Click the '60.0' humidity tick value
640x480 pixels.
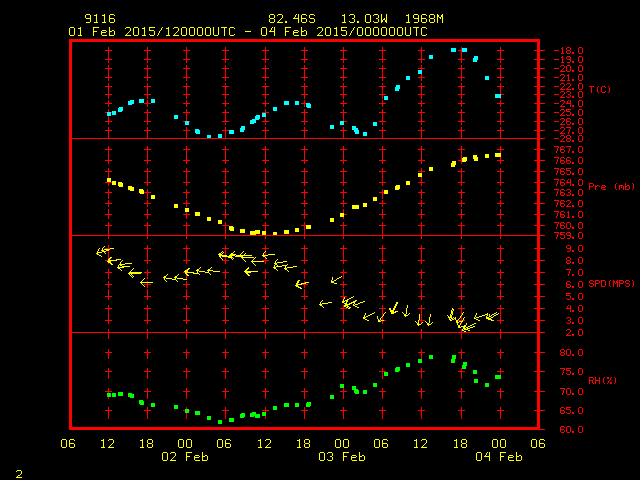point(571,430)
